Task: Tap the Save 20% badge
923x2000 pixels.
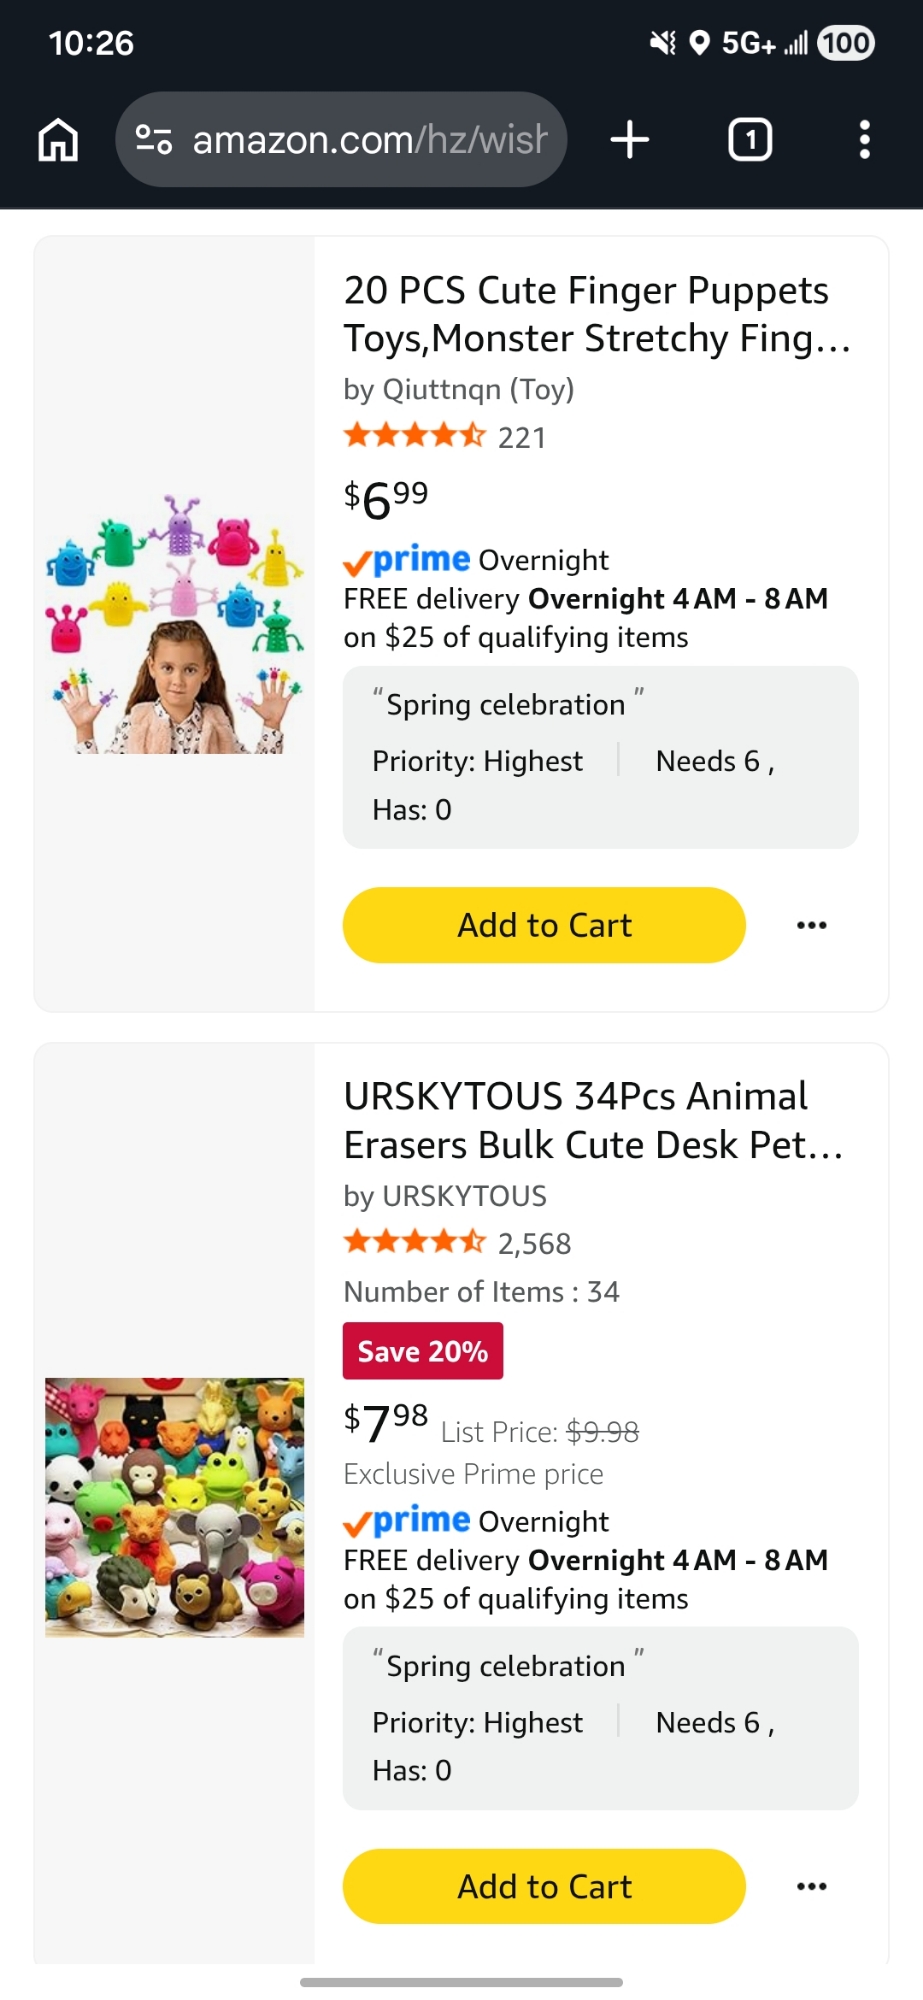Action: [x=423, y=1351]
